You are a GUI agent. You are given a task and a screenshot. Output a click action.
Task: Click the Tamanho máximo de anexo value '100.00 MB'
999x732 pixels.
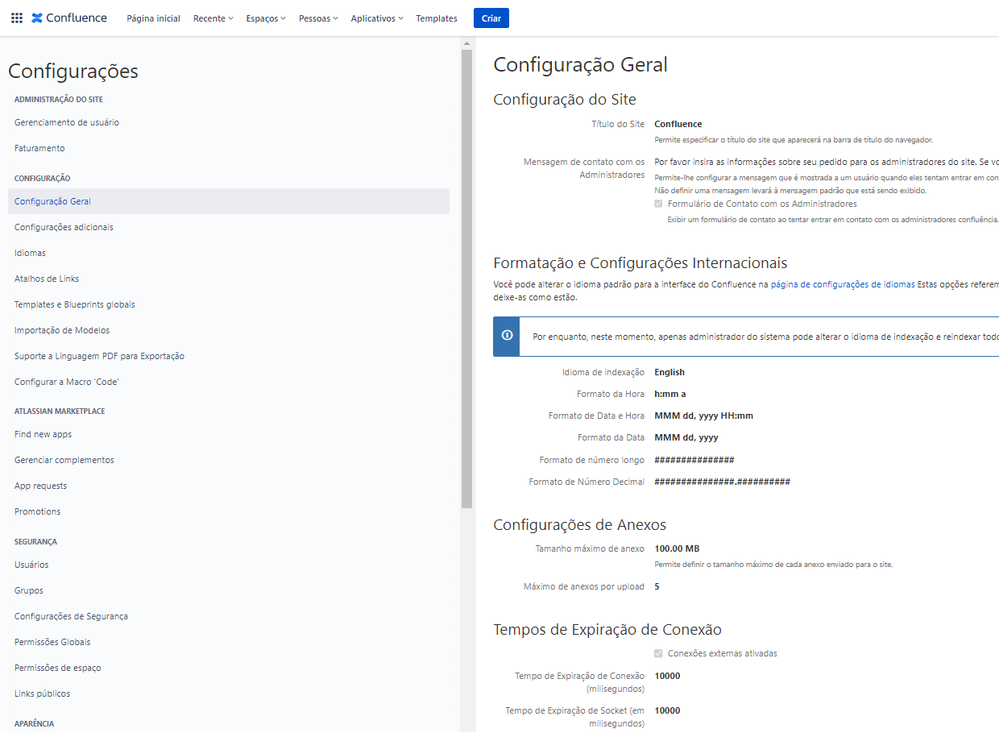pyautogui.click(x=677, y=549)
